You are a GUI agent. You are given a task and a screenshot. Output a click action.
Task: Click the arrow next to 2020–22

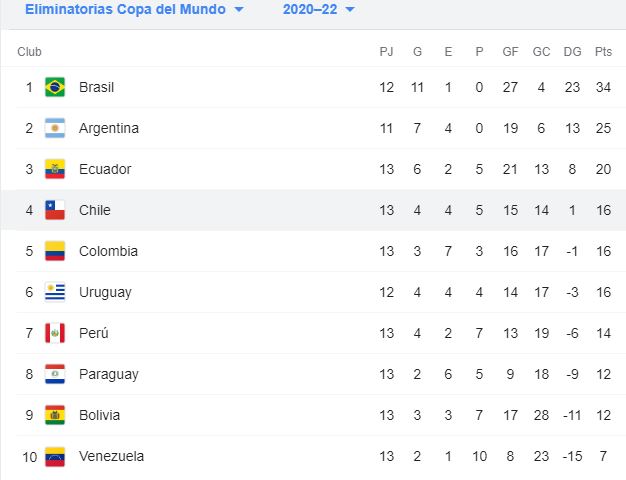[x=350, y=10]
